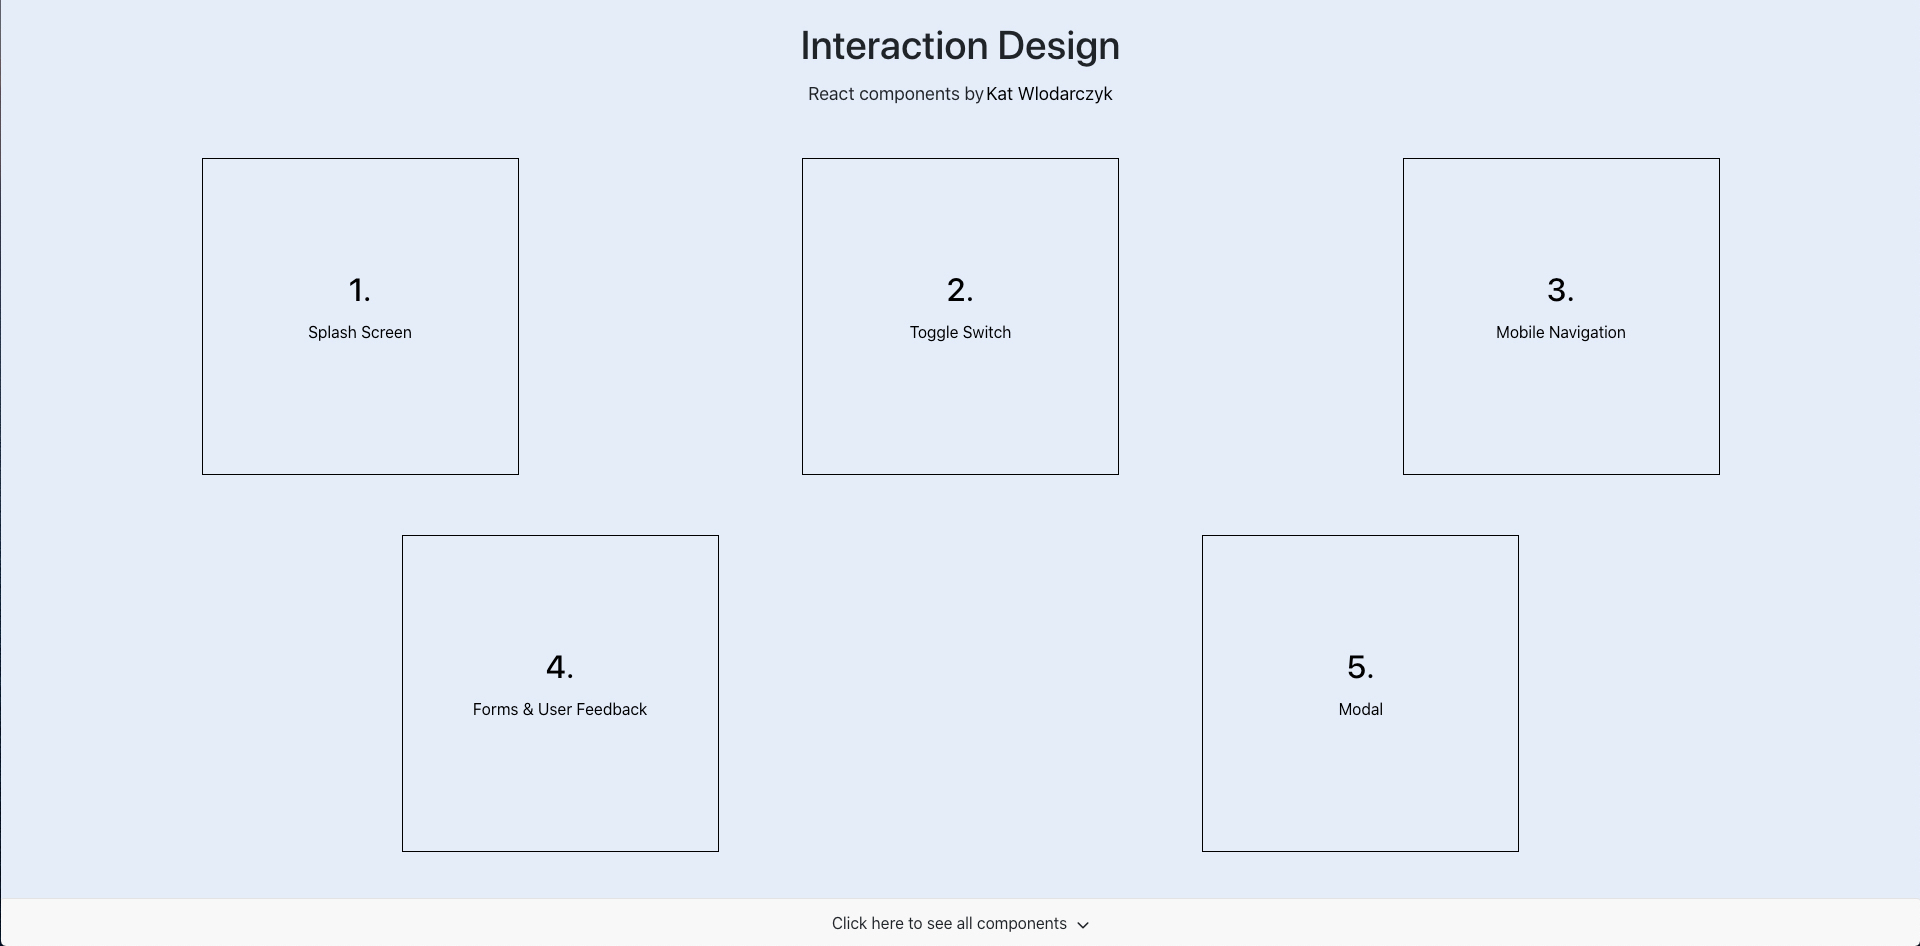Viewport: 1920px width, 946px height.
Task: Select the number 4 on Forms card
Action: [x=560, y=667]
